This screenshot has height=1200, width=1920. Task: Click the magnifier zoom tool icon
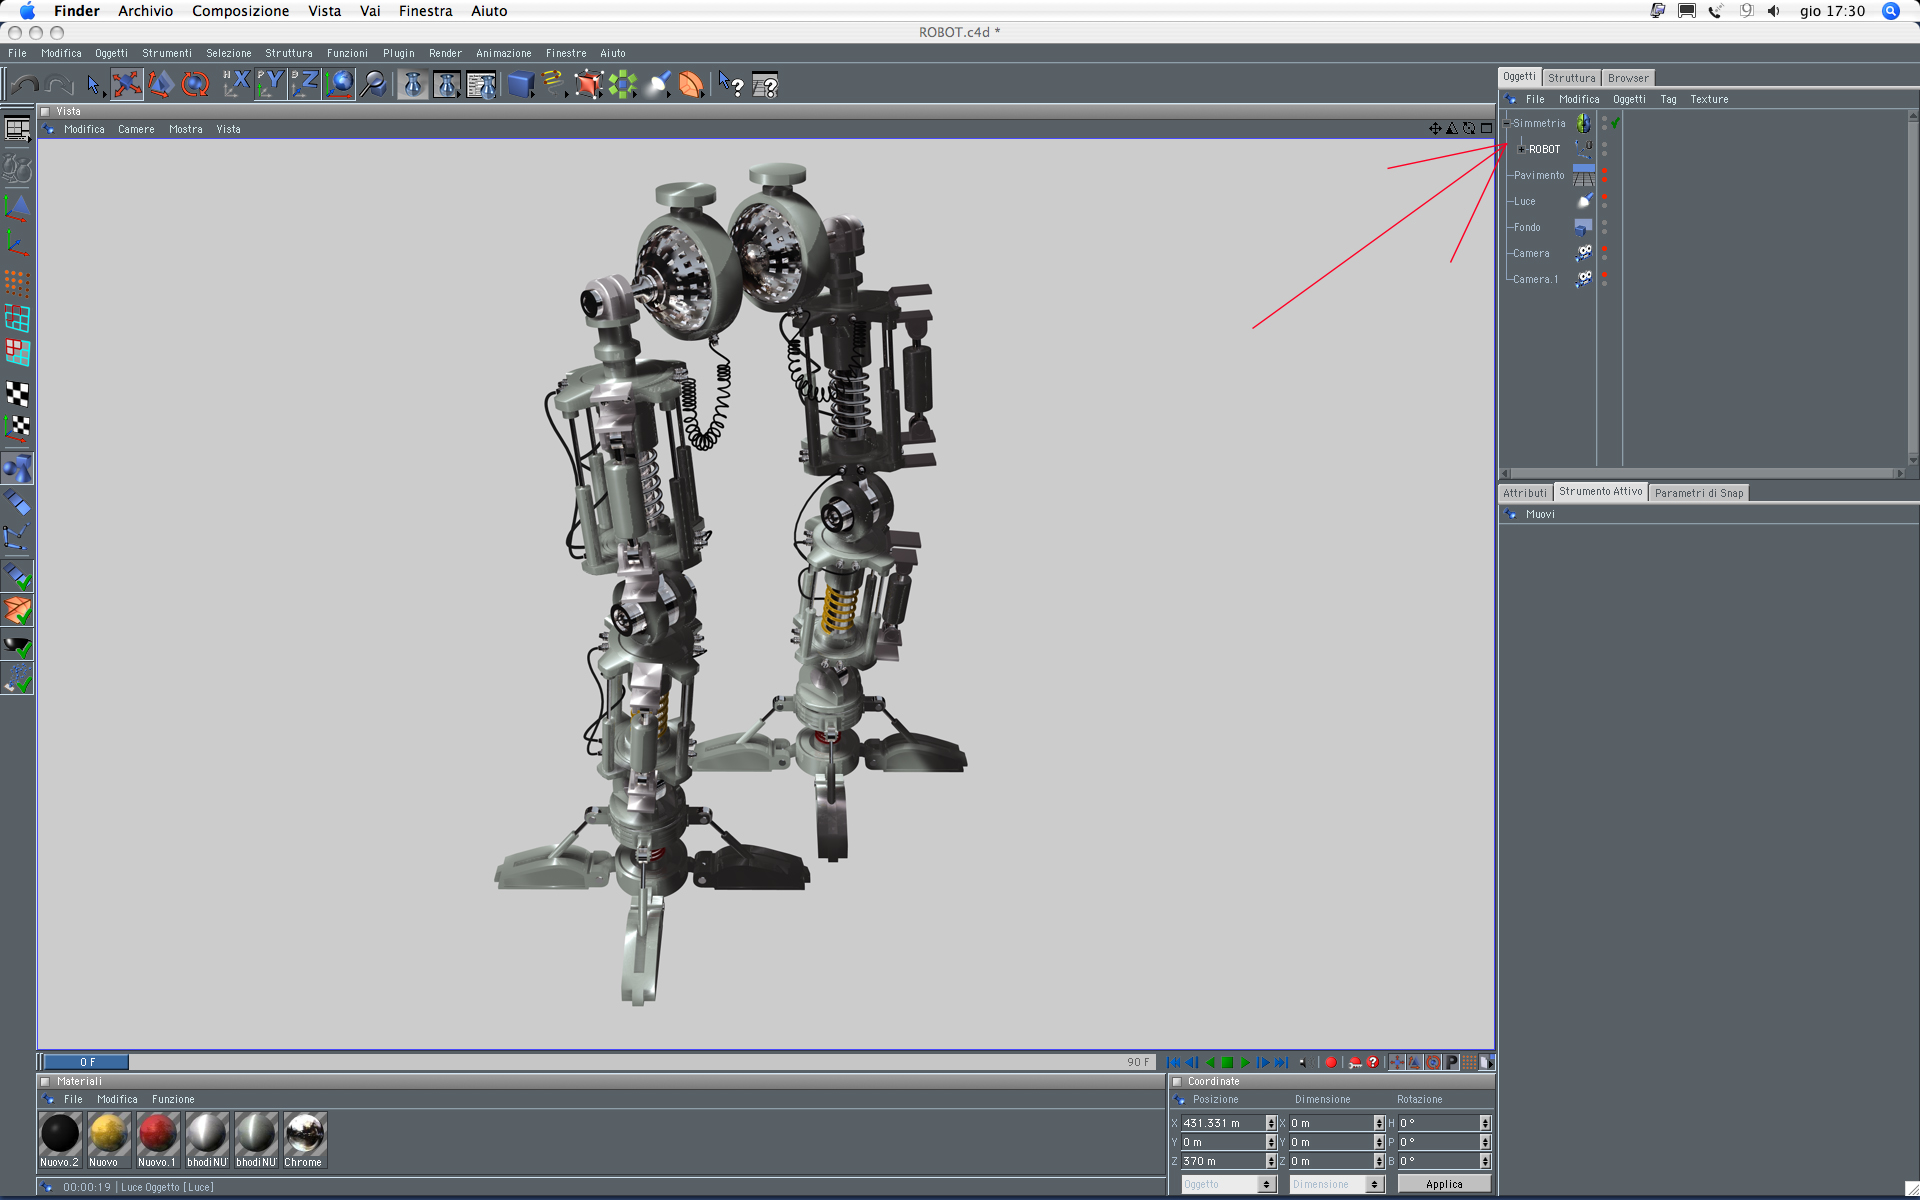pyautogui.click(x=374, y=85)
